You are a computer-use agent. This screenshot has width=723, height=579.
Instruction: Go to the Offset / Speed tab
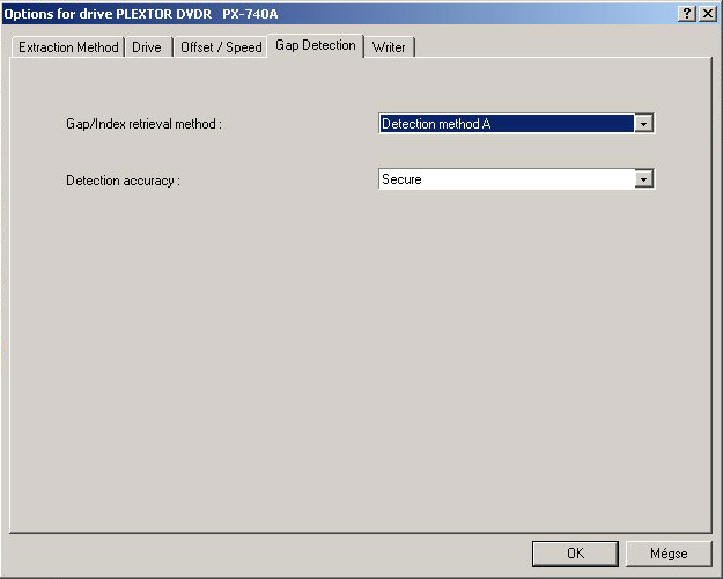pos(221,47)
